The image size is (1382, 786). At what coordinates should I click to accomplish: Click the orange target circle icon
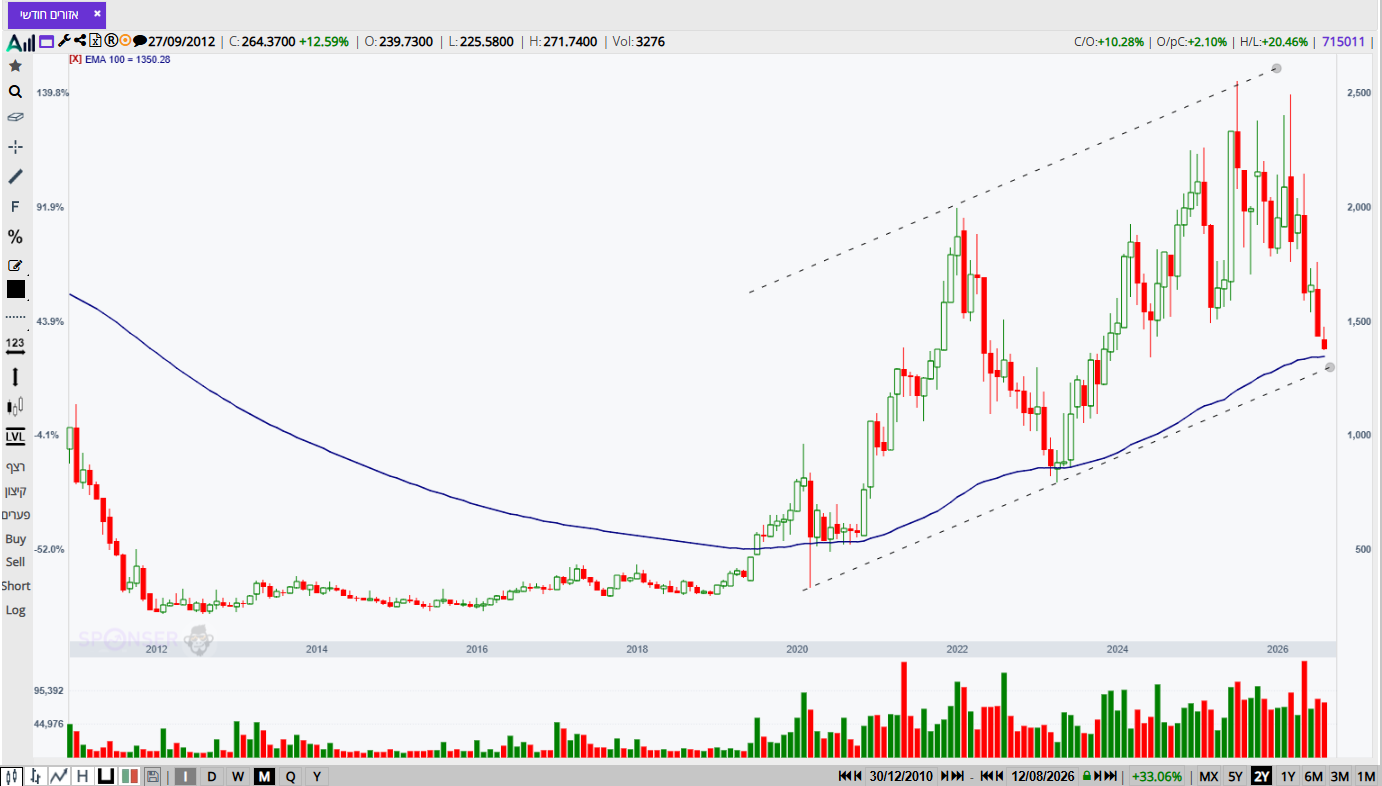[125, 41]
